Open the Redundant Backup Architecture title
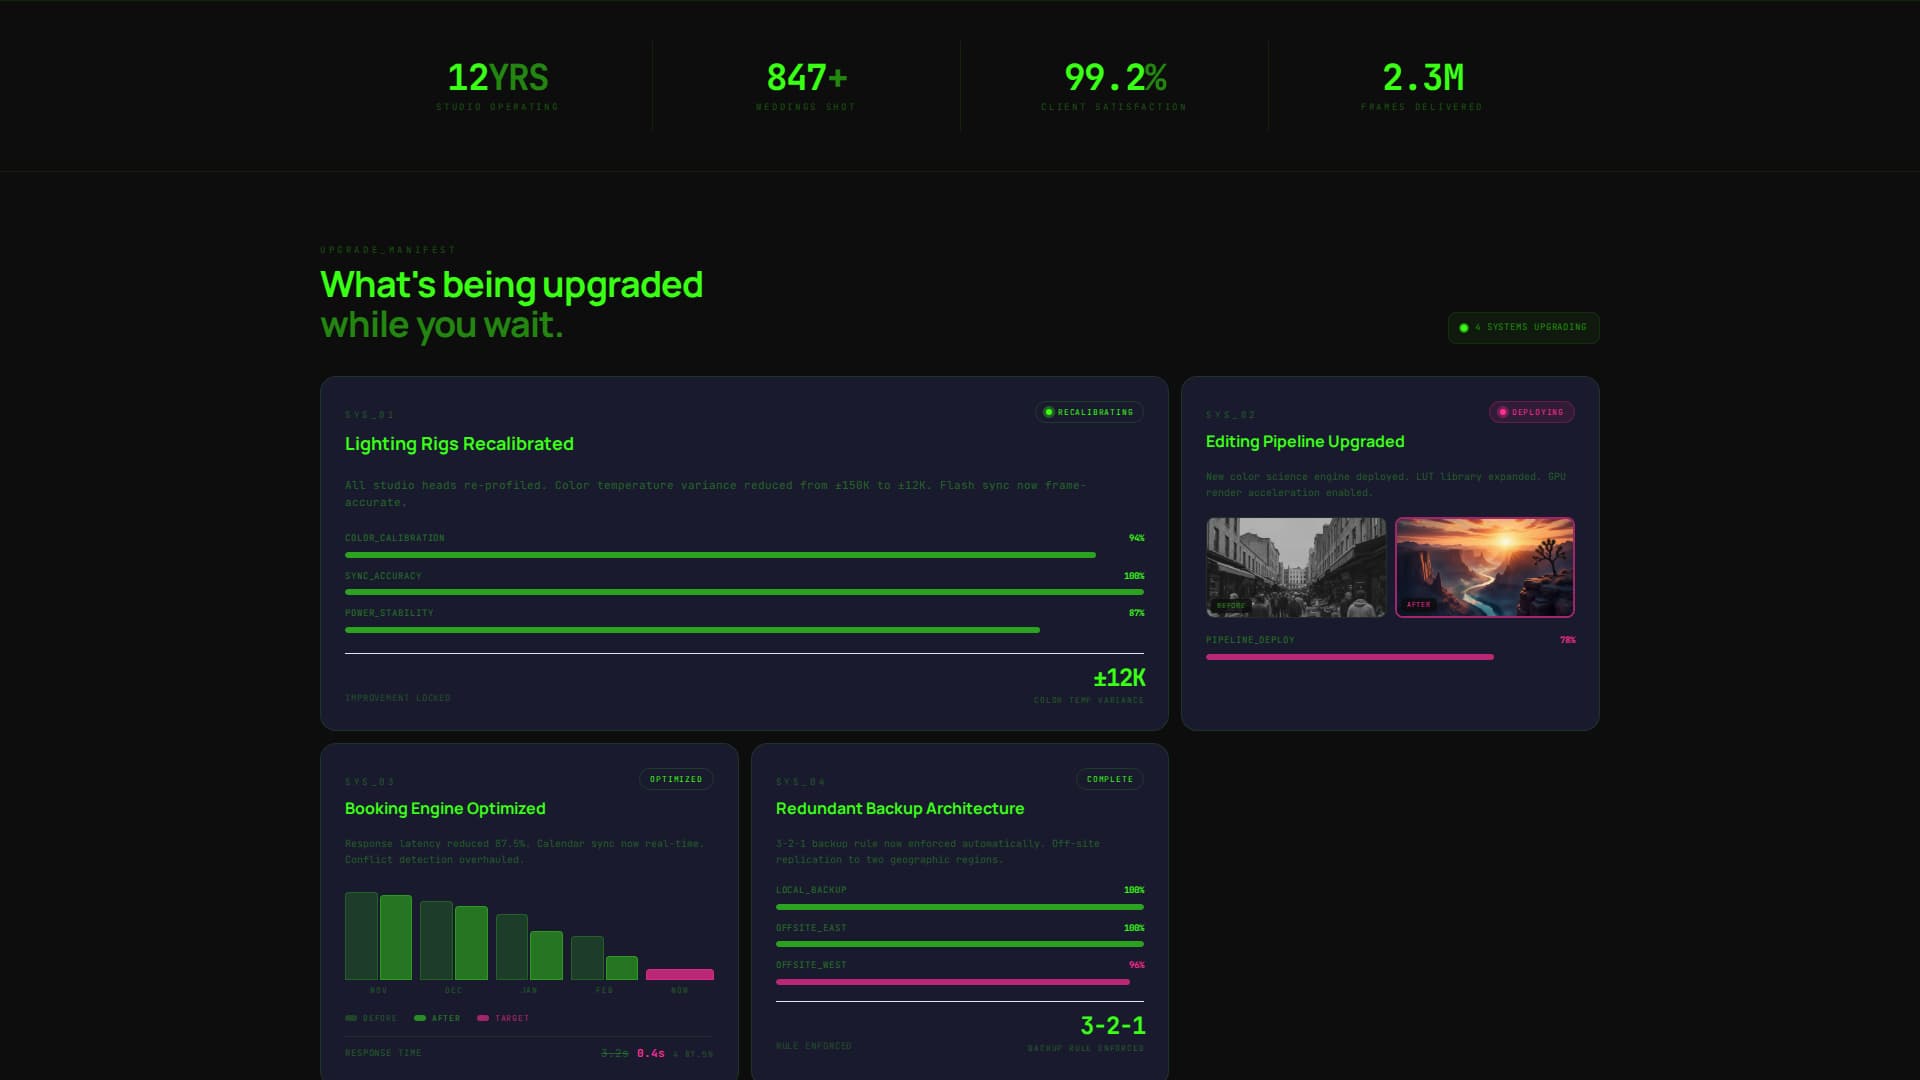Viewport: 1920px width, 1080px height. pos(900,809)
